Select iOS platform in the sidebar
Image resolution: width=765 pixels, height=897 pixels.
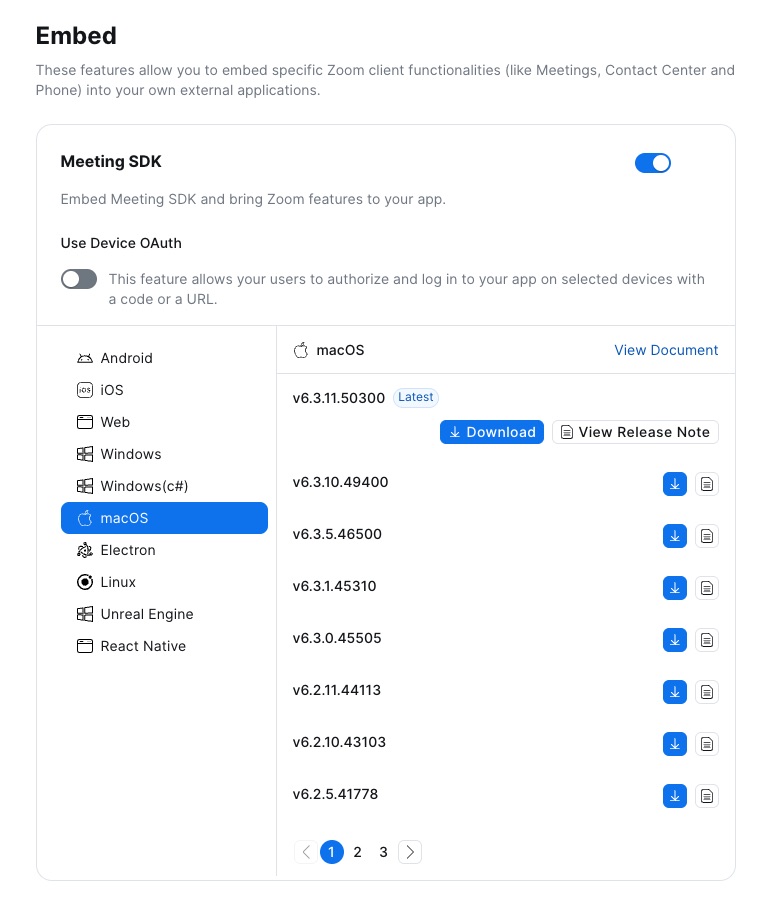(164, 390)
